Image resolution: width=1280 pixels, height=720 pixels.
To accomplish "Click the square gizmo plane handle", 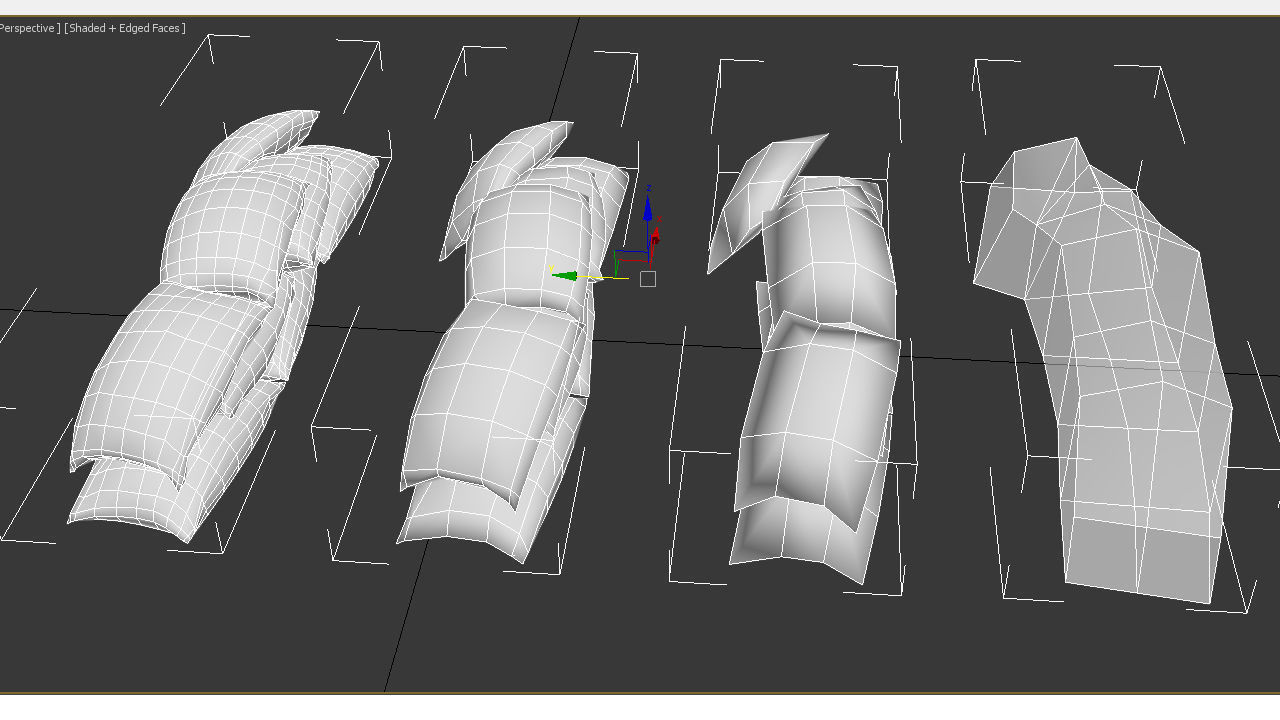I will (648, 279).
